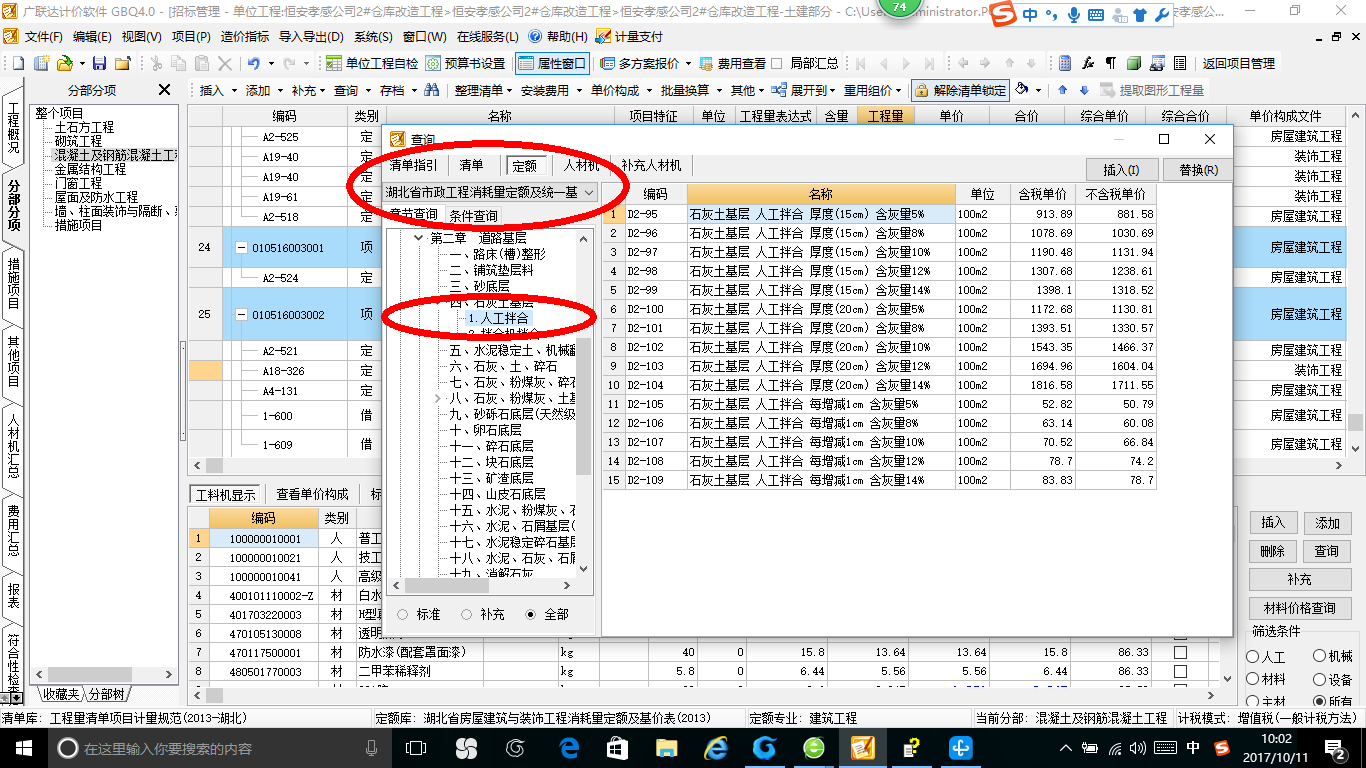
Task: Switch to 人材机 tab in query dialog
Action: [581, 166]
